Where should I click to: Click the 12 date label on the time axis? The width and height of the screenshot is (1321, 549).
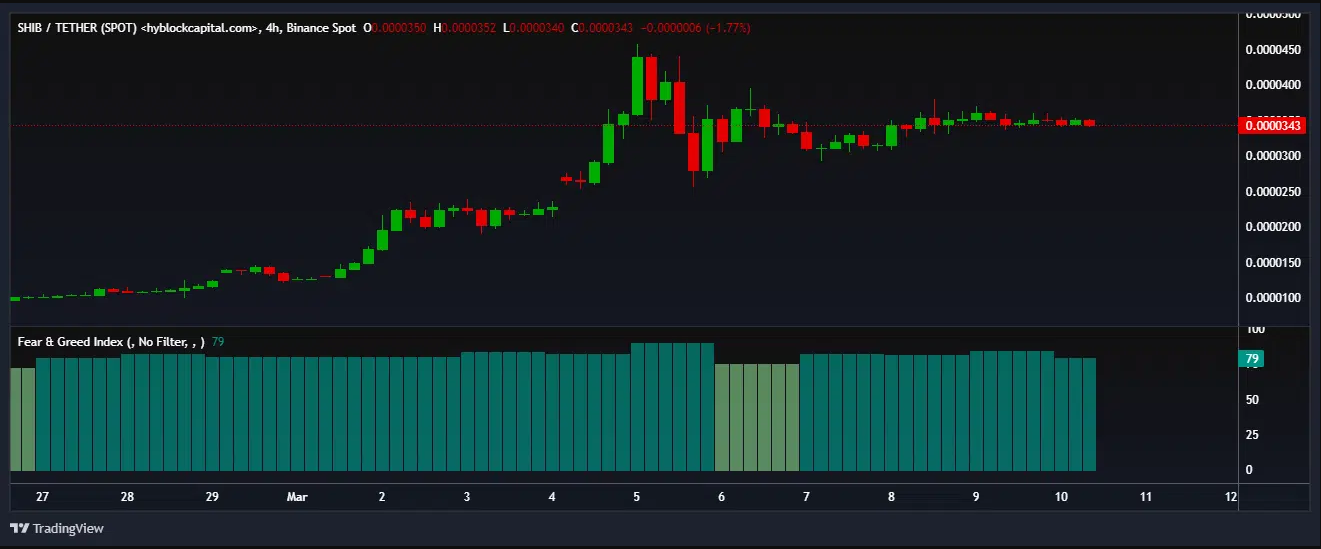coord(1231,497)
